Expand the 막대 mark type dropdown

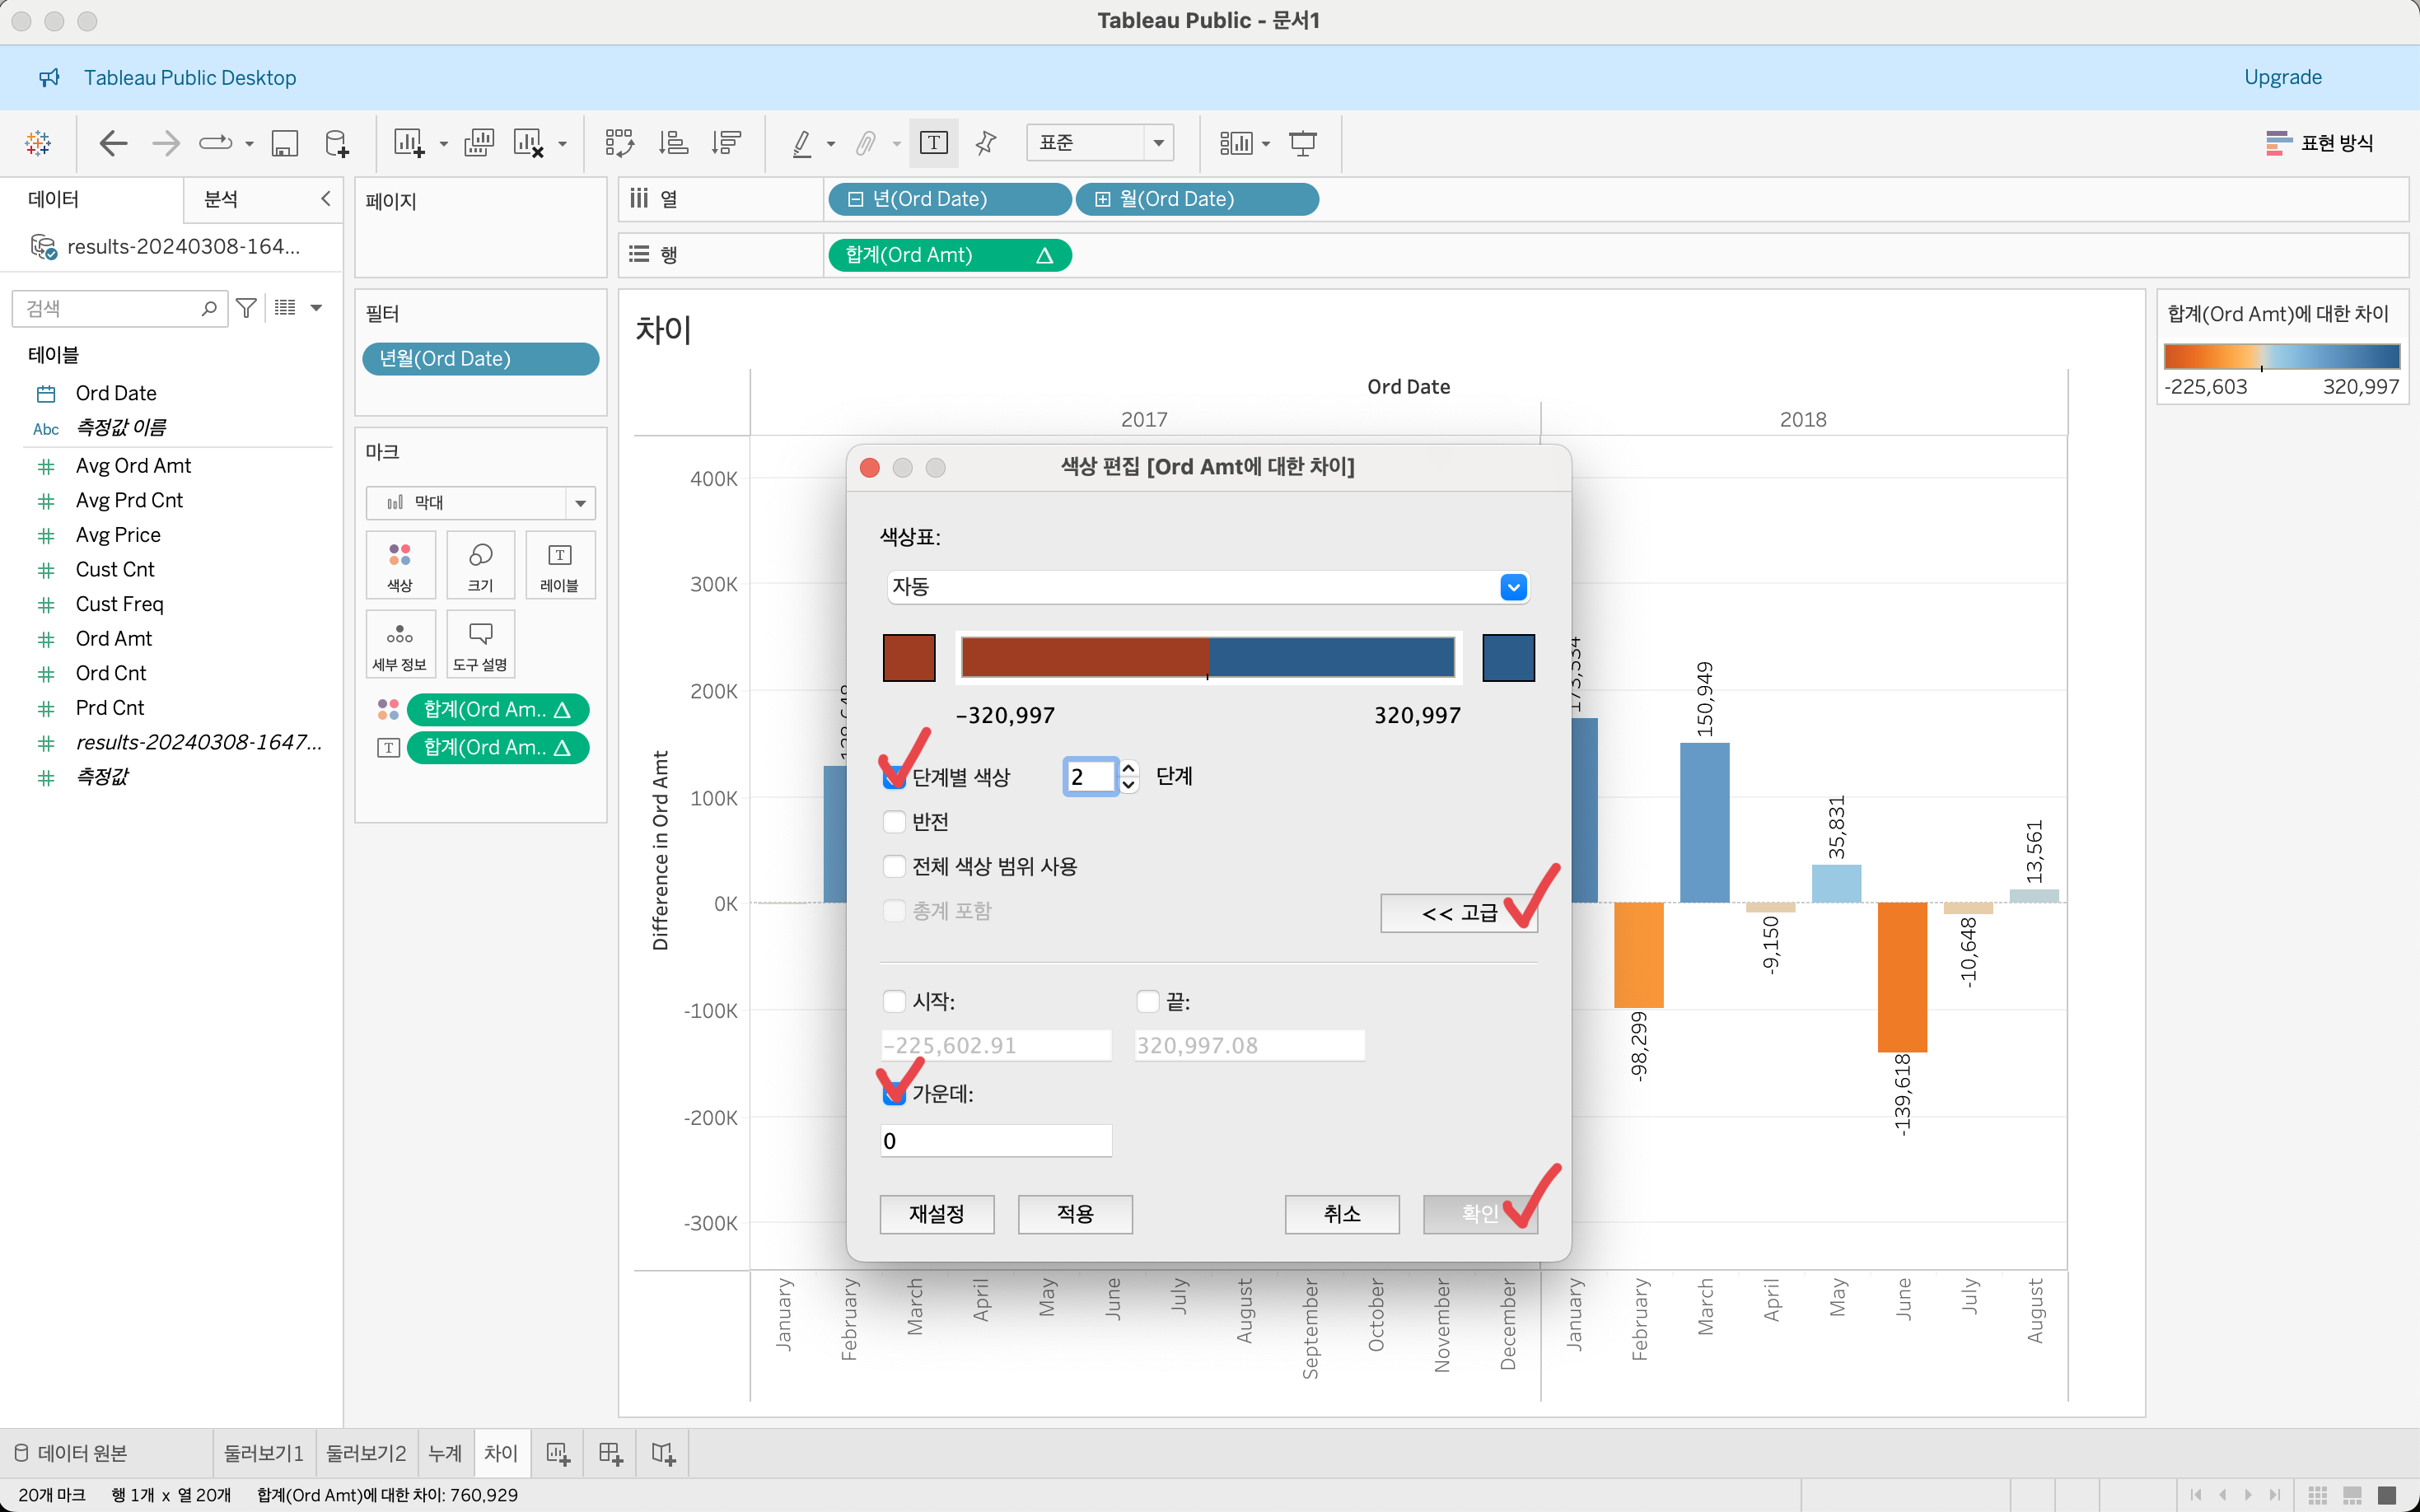(x=580, y=503)
